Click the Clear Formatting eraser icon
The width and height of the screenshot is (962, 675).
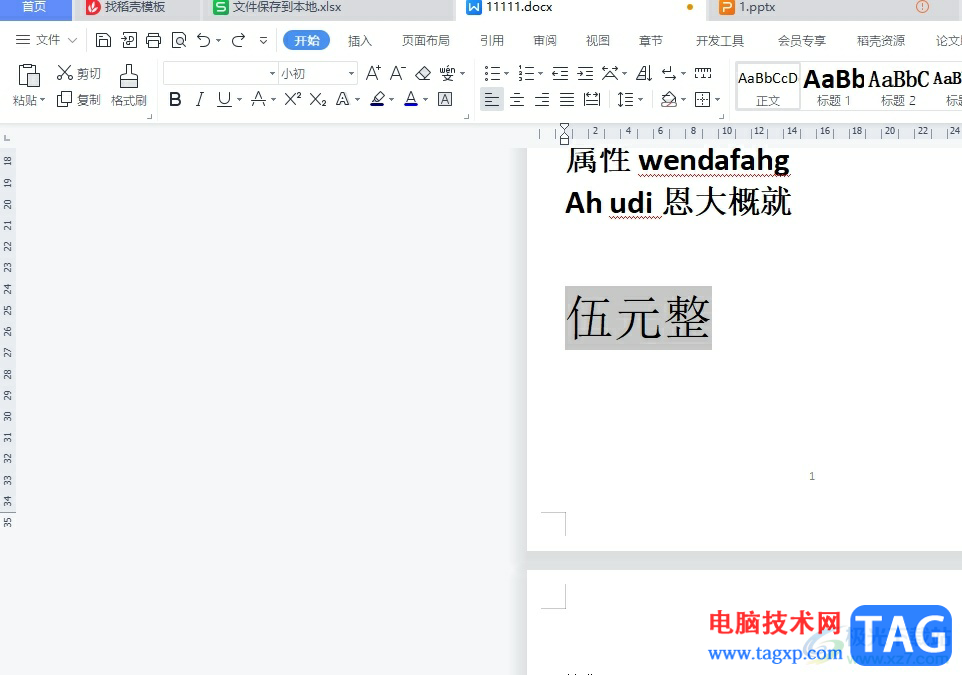423,74
